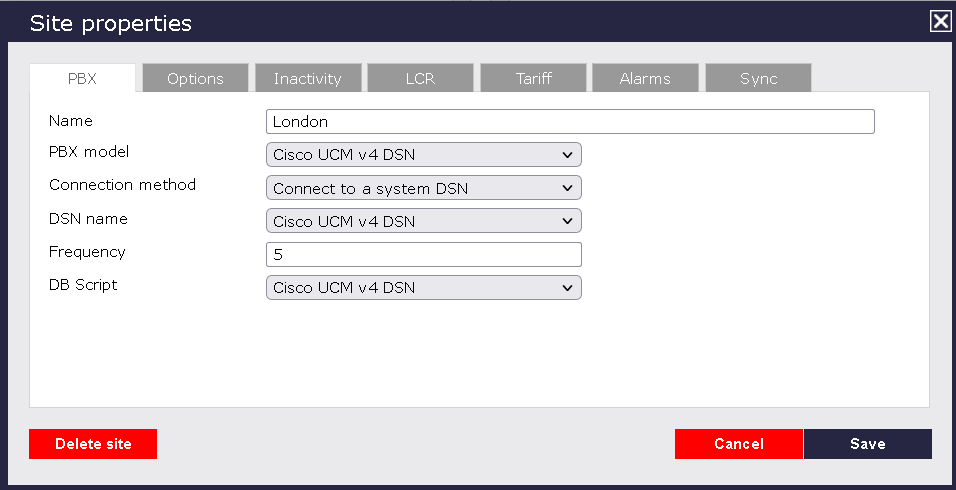Save the site properties
Viewport: 956px width, 490px height.
click(x=867, y=444)
